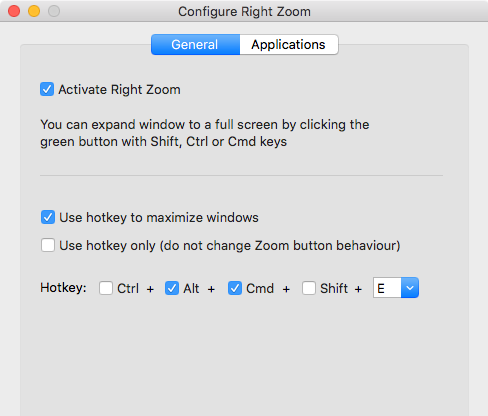Click the Hotkey: label
This screenshot has width=488, height=416.
pos(63,288)
